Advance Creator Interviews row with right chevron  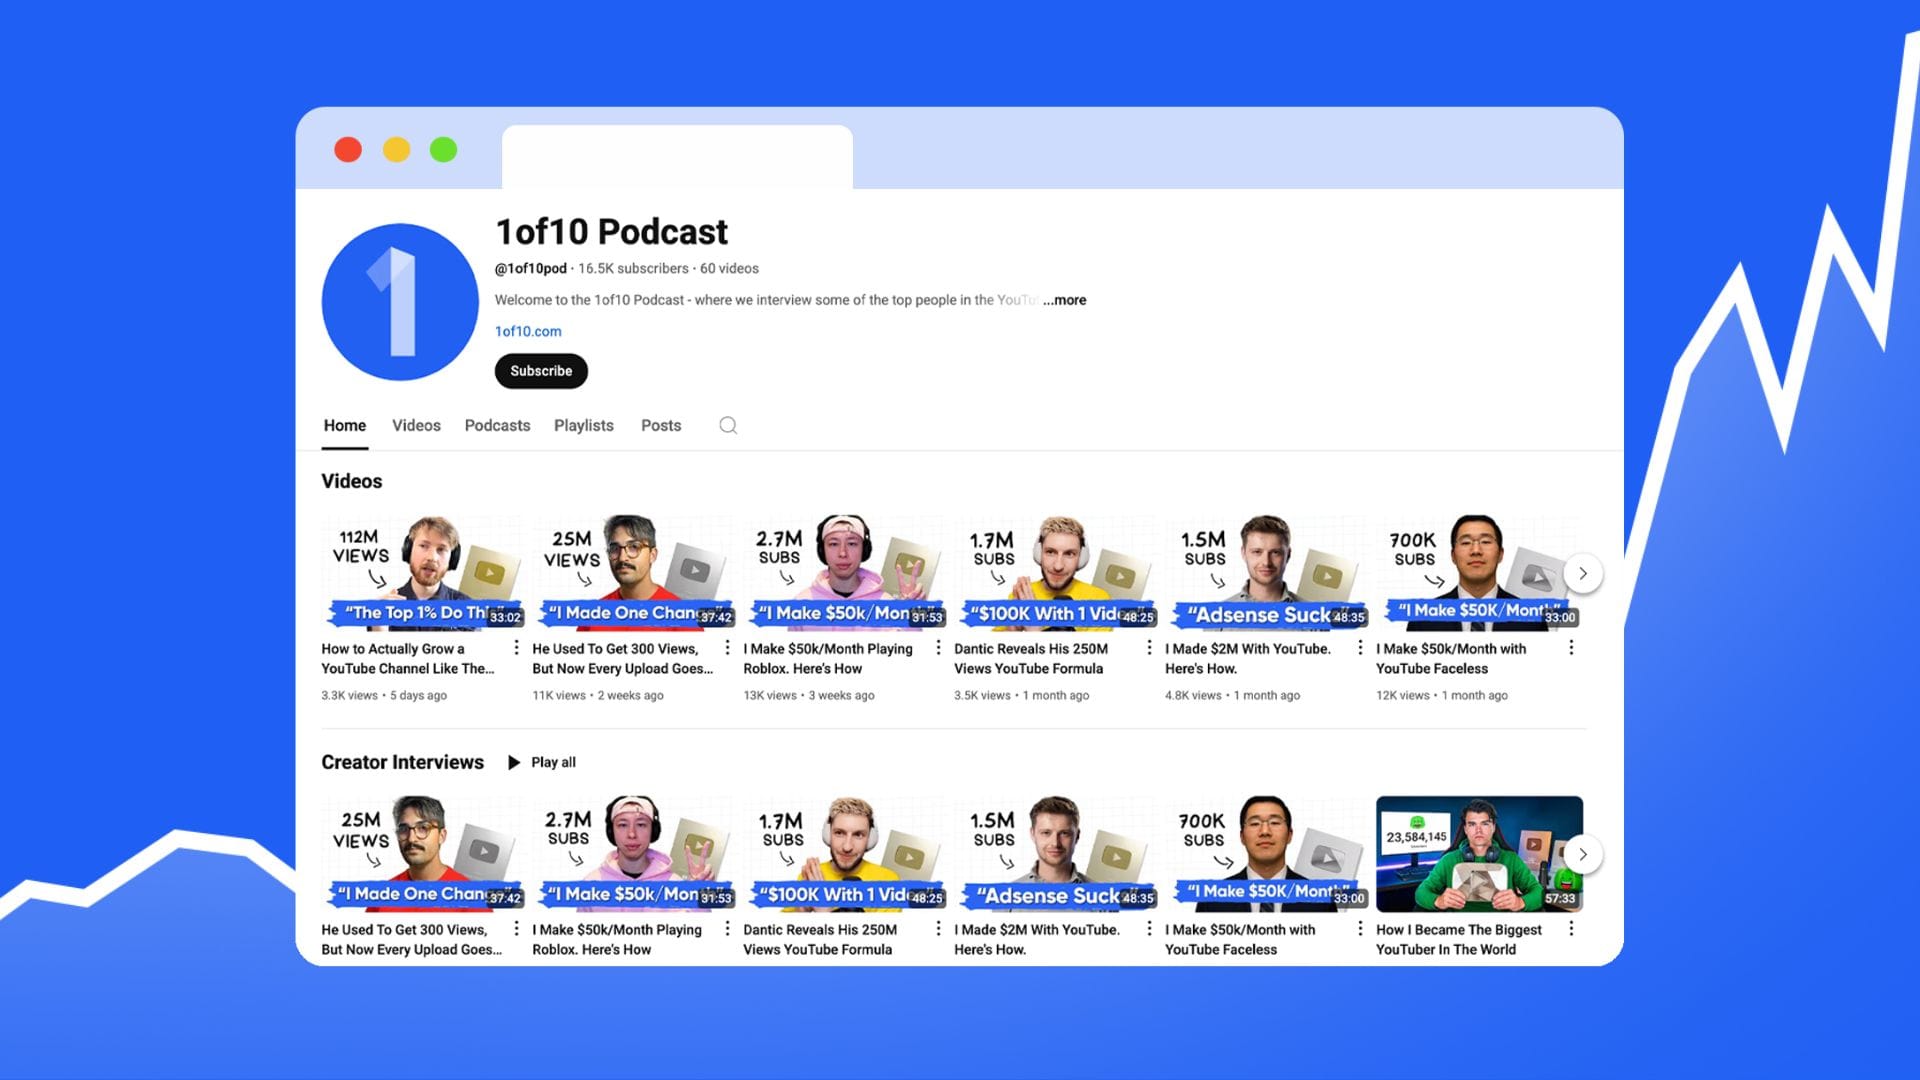click(1582, 854)
